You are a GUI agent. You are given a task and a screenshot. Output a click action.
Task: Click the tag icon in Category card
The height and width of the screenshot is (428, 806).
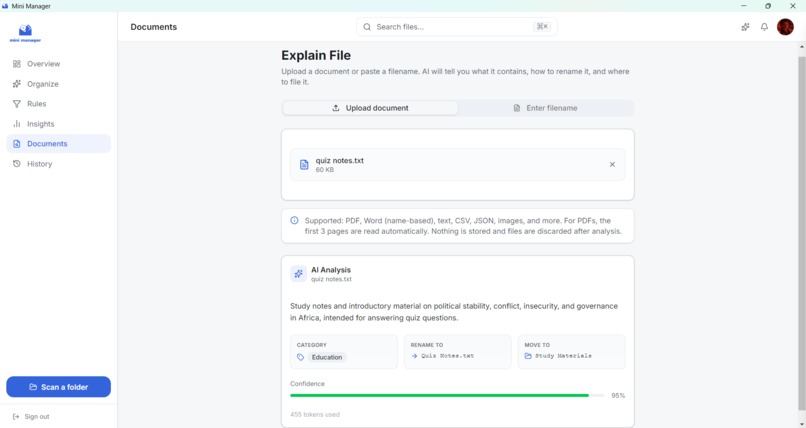tap(301, 357)
